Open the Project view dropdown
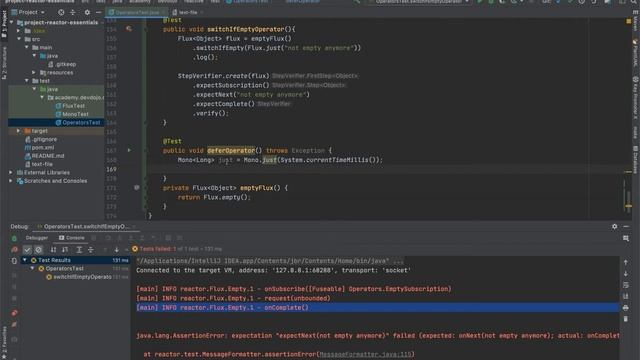The height and width of the screenshot is (360, 640). 28,12
